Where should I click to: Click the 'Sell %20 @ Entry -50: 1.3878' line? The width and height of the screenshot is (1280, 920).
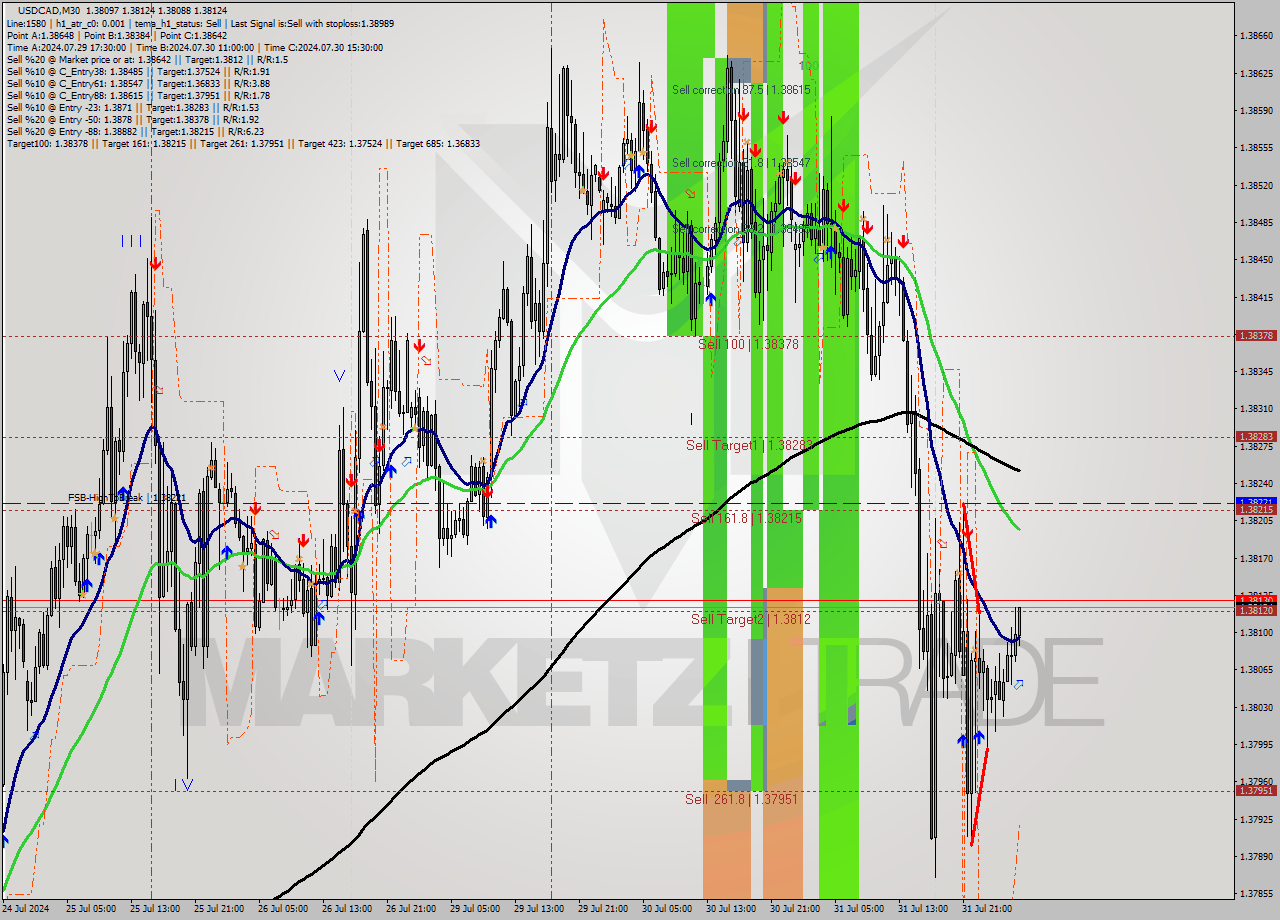133,119
